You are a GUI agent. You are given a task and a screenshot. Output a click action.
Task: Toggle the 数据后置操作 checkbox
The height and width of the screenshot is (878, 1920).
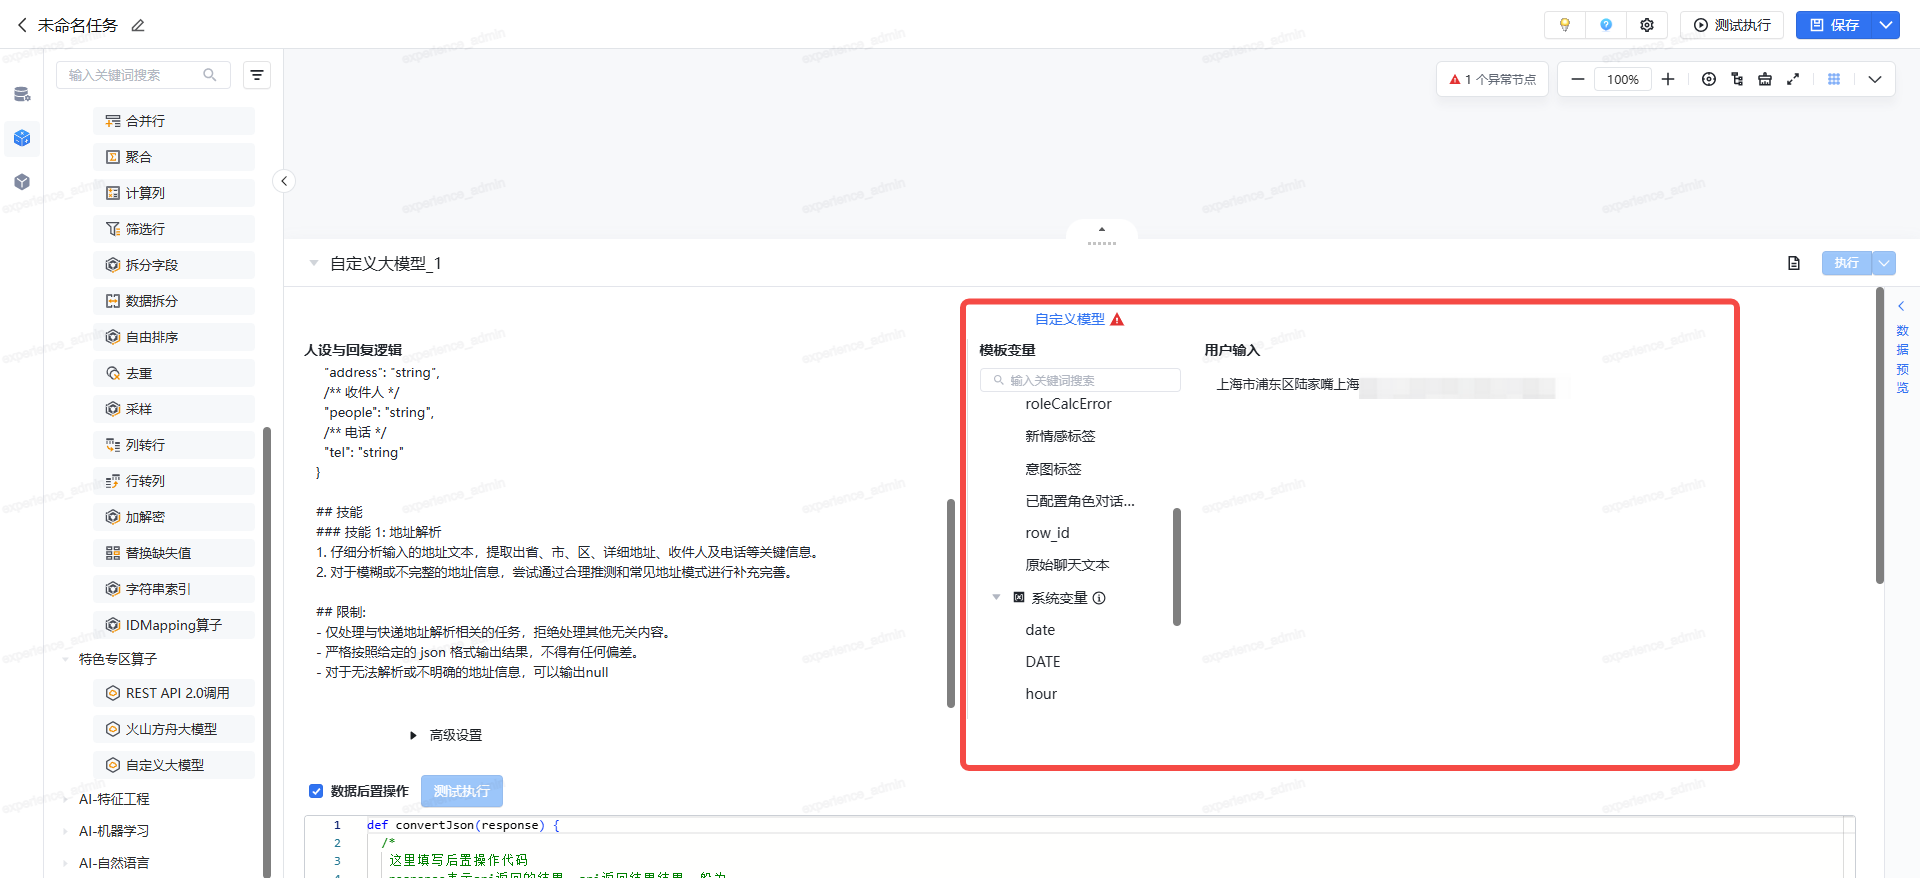point(316,791)
